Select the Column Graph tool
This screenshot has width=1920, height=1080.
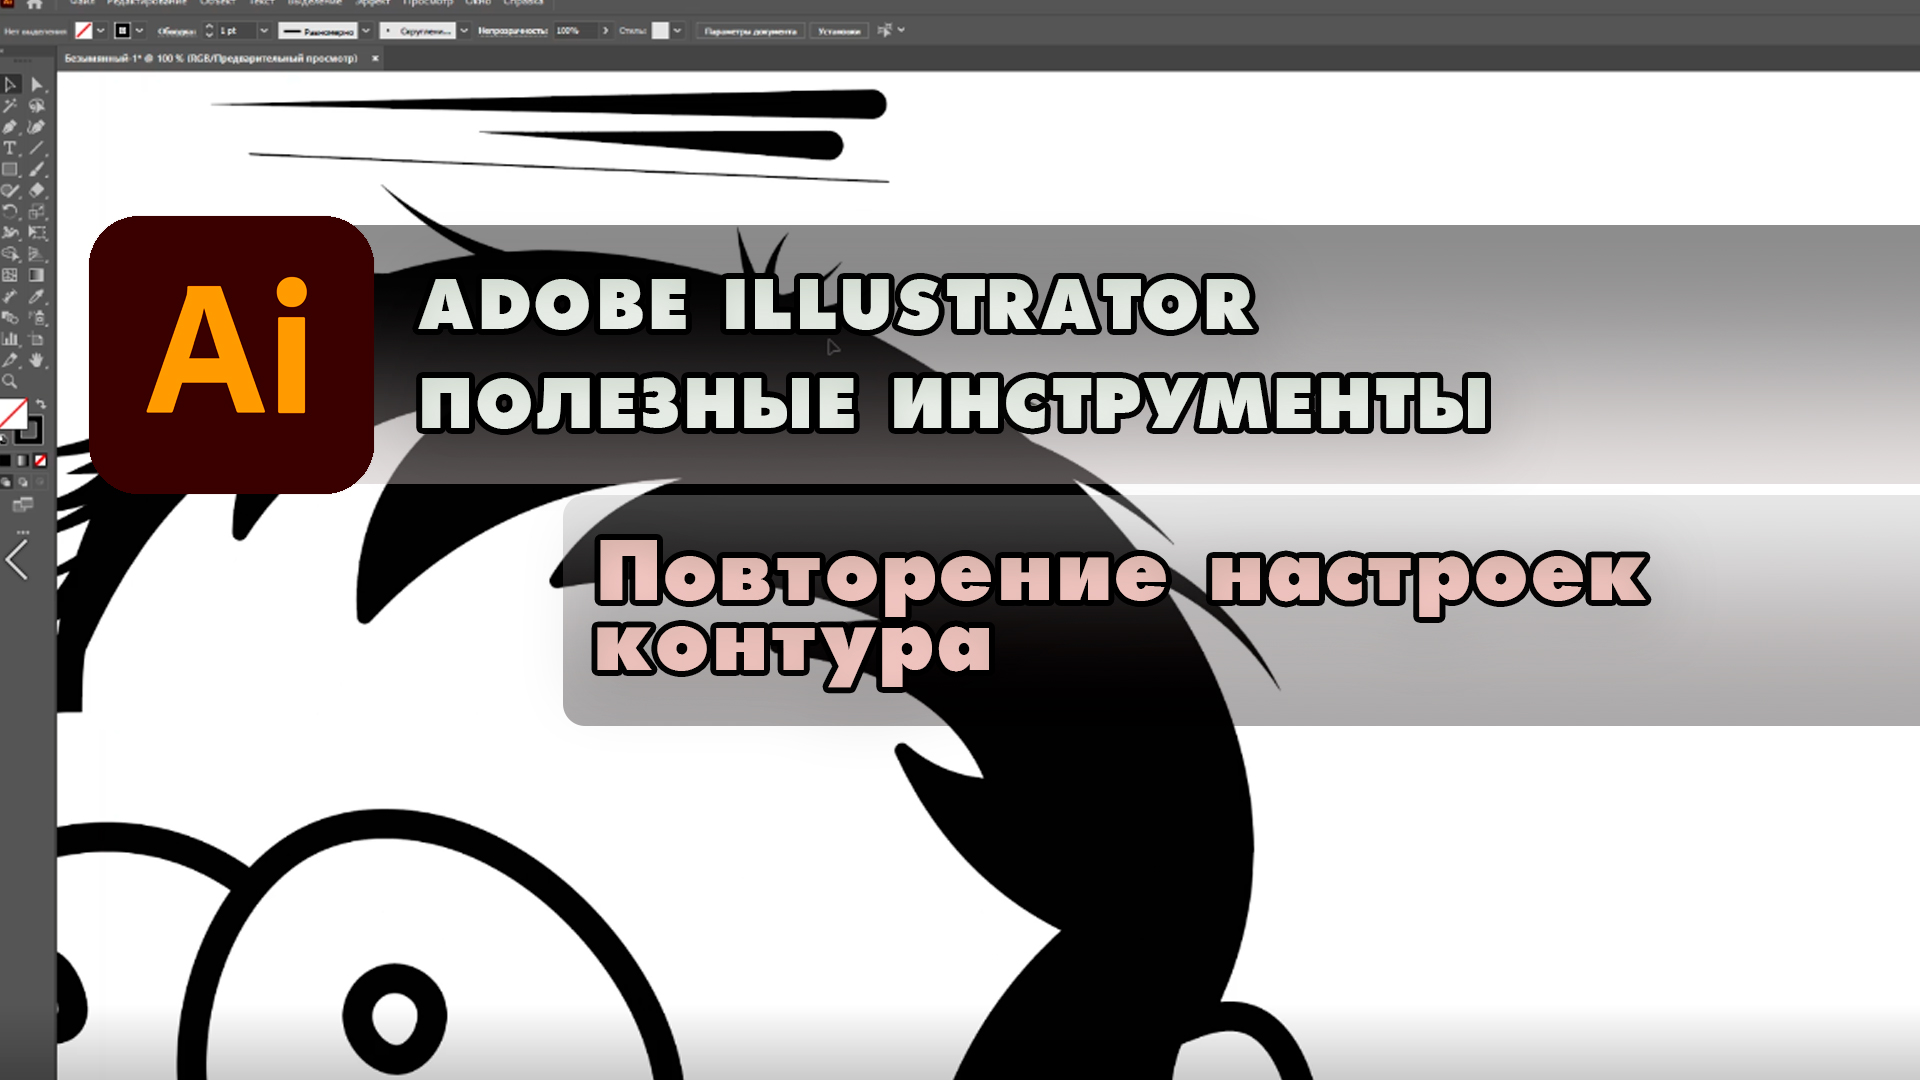(11, 338)
